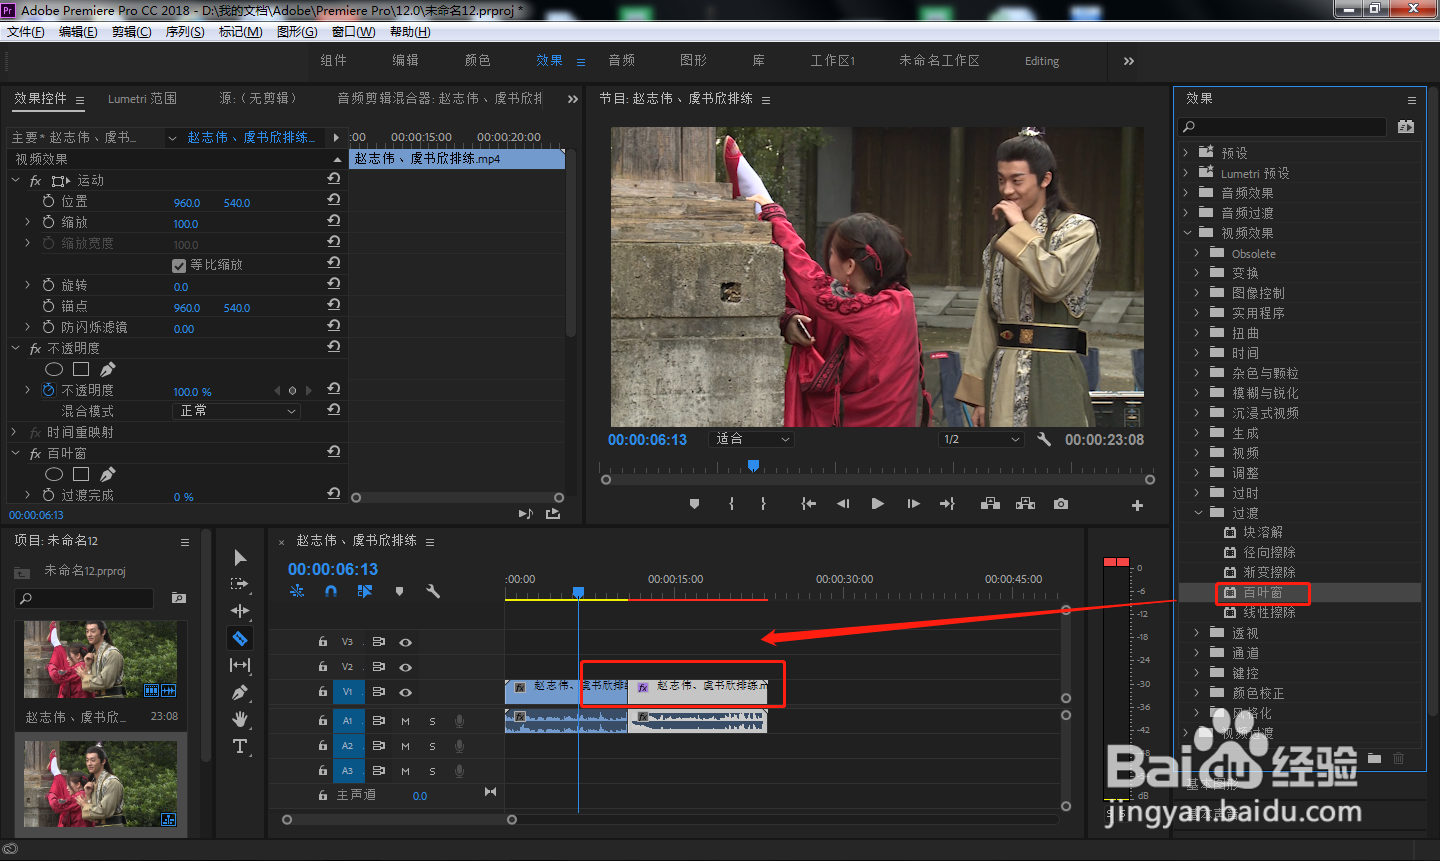Create ellipse mask under 百叶窗 effect
Viewport: 1440px width, 861px height.
click(54, 474)
